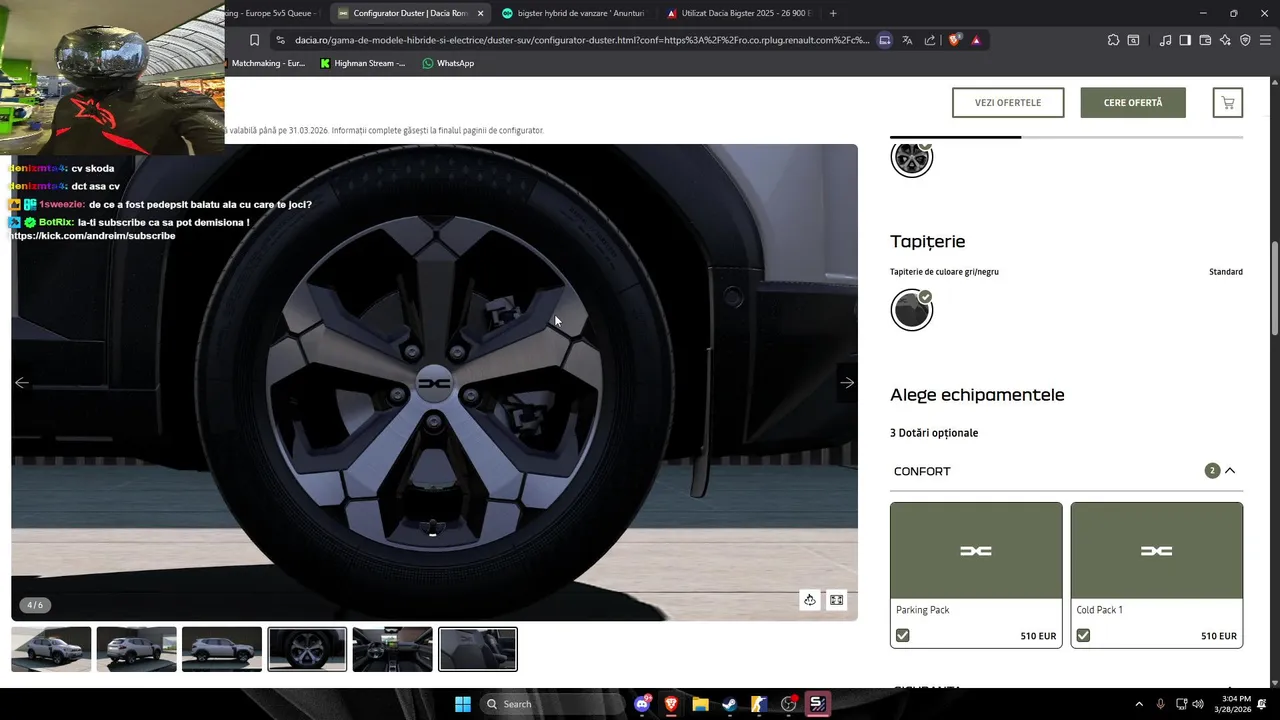Open File Explorer from the taskbar

click(x=700, y=704)
